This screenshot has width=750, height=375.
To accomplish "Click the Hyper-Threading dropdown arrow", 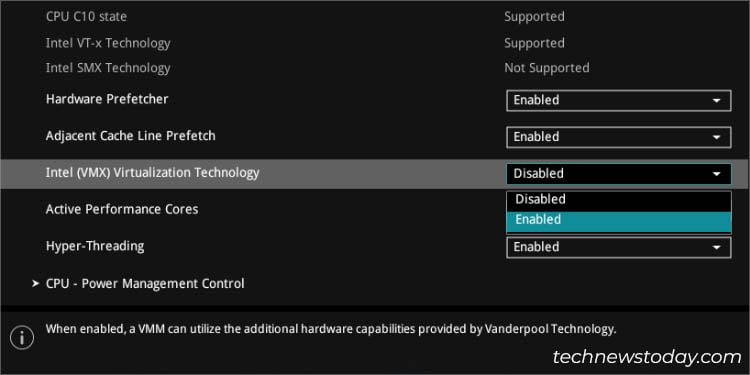I will (716, 247).
